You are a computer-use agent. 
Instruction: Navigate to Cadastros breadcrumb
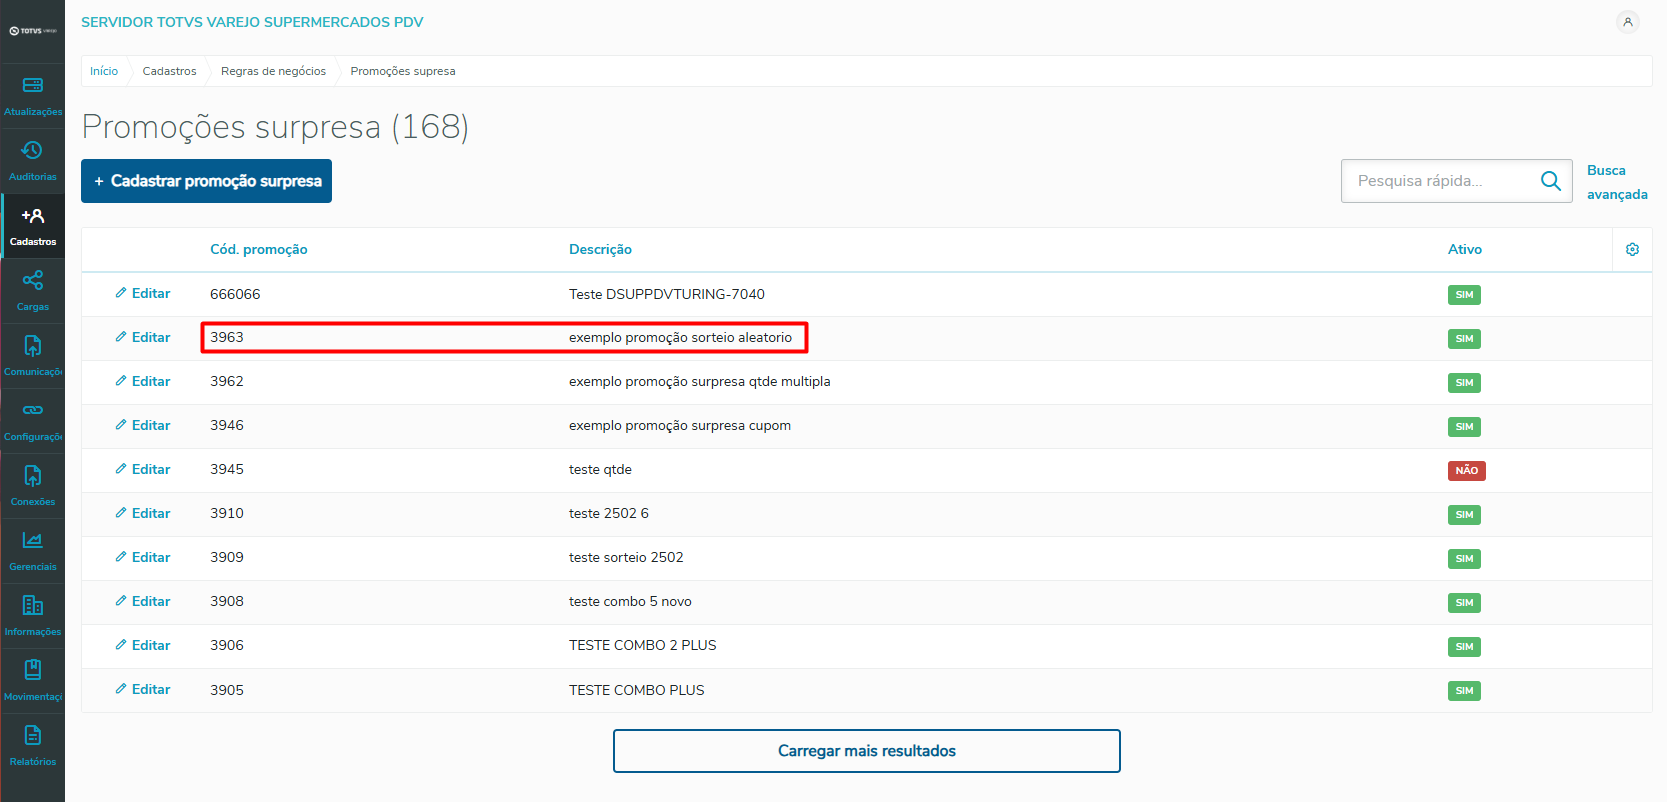point(169,71)
